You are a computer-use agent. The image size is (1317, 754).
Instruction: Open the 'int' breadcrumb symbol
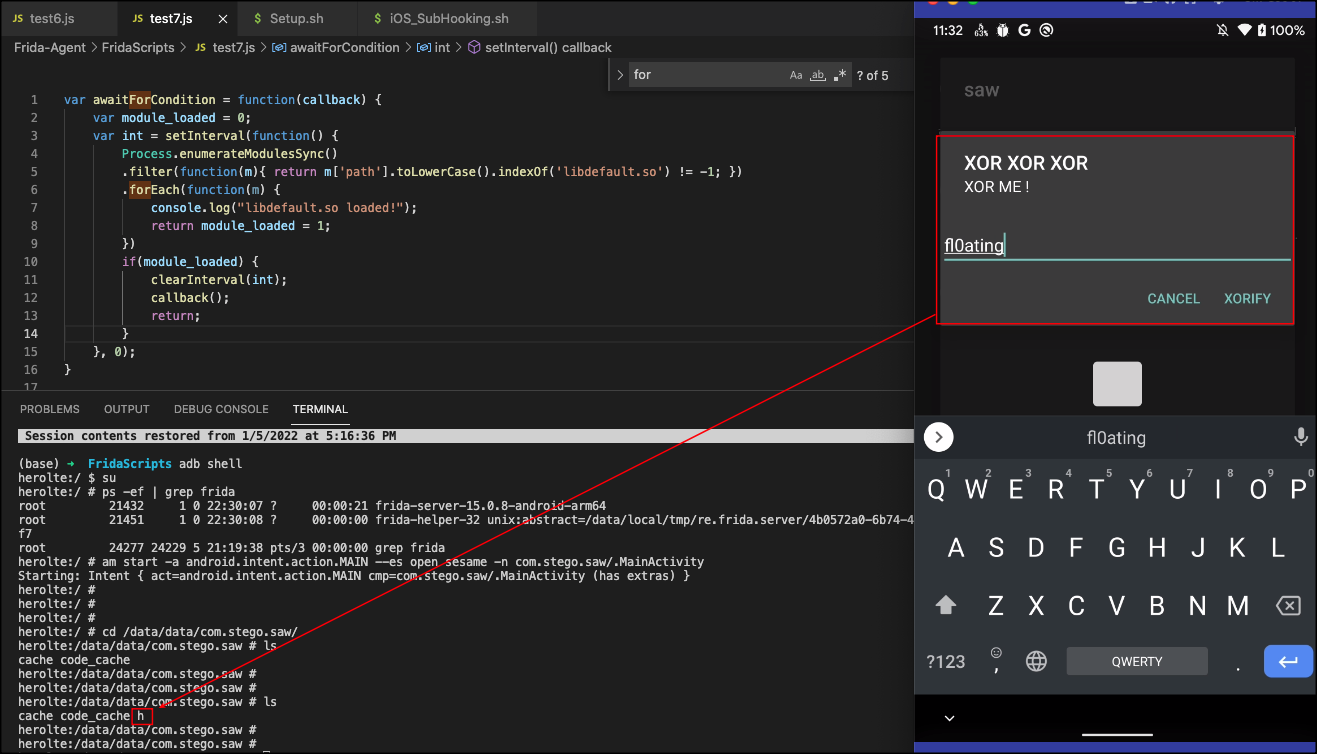coord(434,47)
